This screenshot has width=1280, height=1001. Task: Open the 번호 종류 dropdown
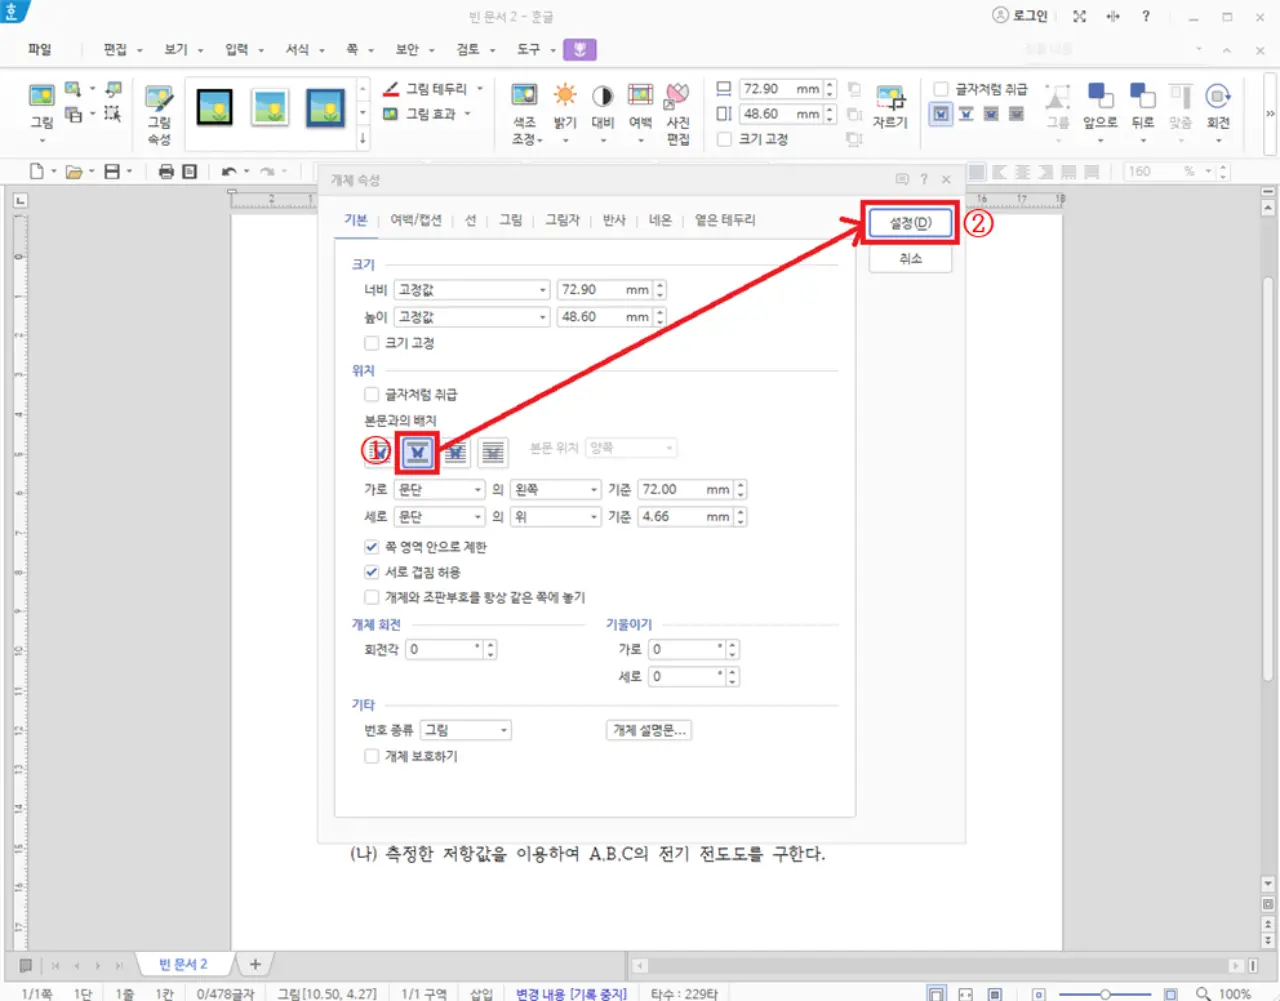pos(503,729)
